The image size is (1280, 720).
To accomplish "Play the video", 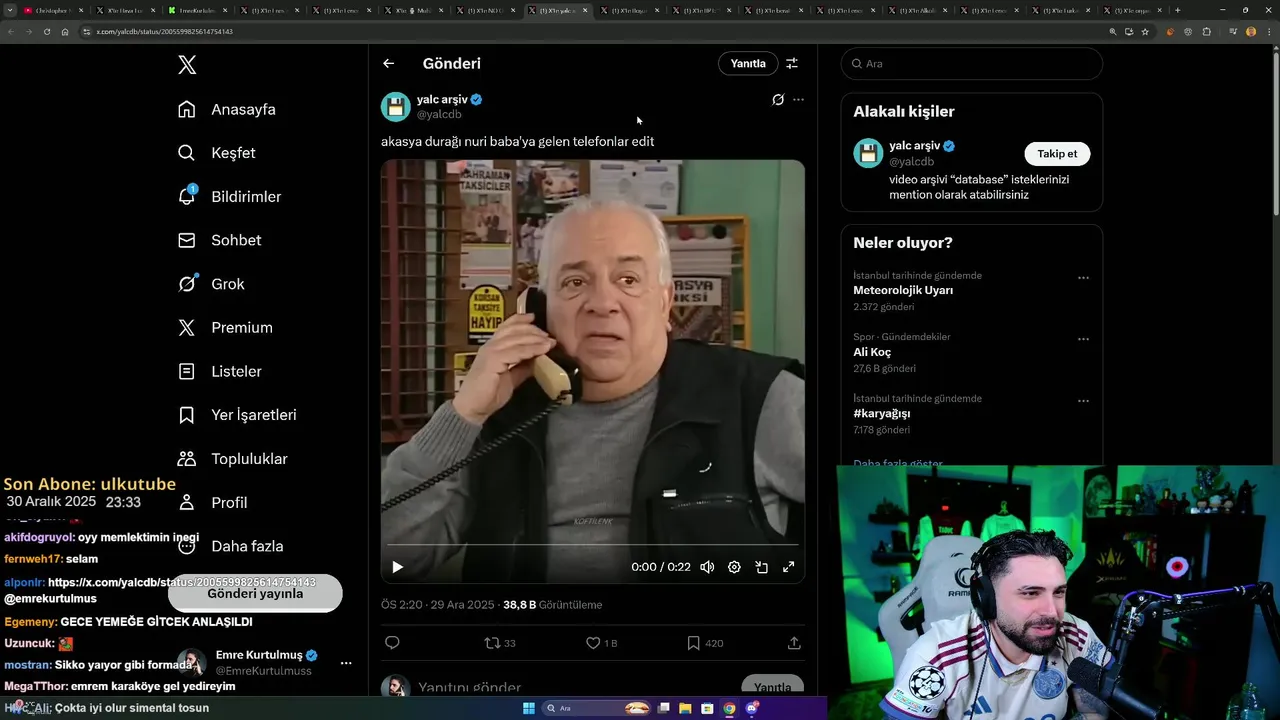I will [398, 567].
